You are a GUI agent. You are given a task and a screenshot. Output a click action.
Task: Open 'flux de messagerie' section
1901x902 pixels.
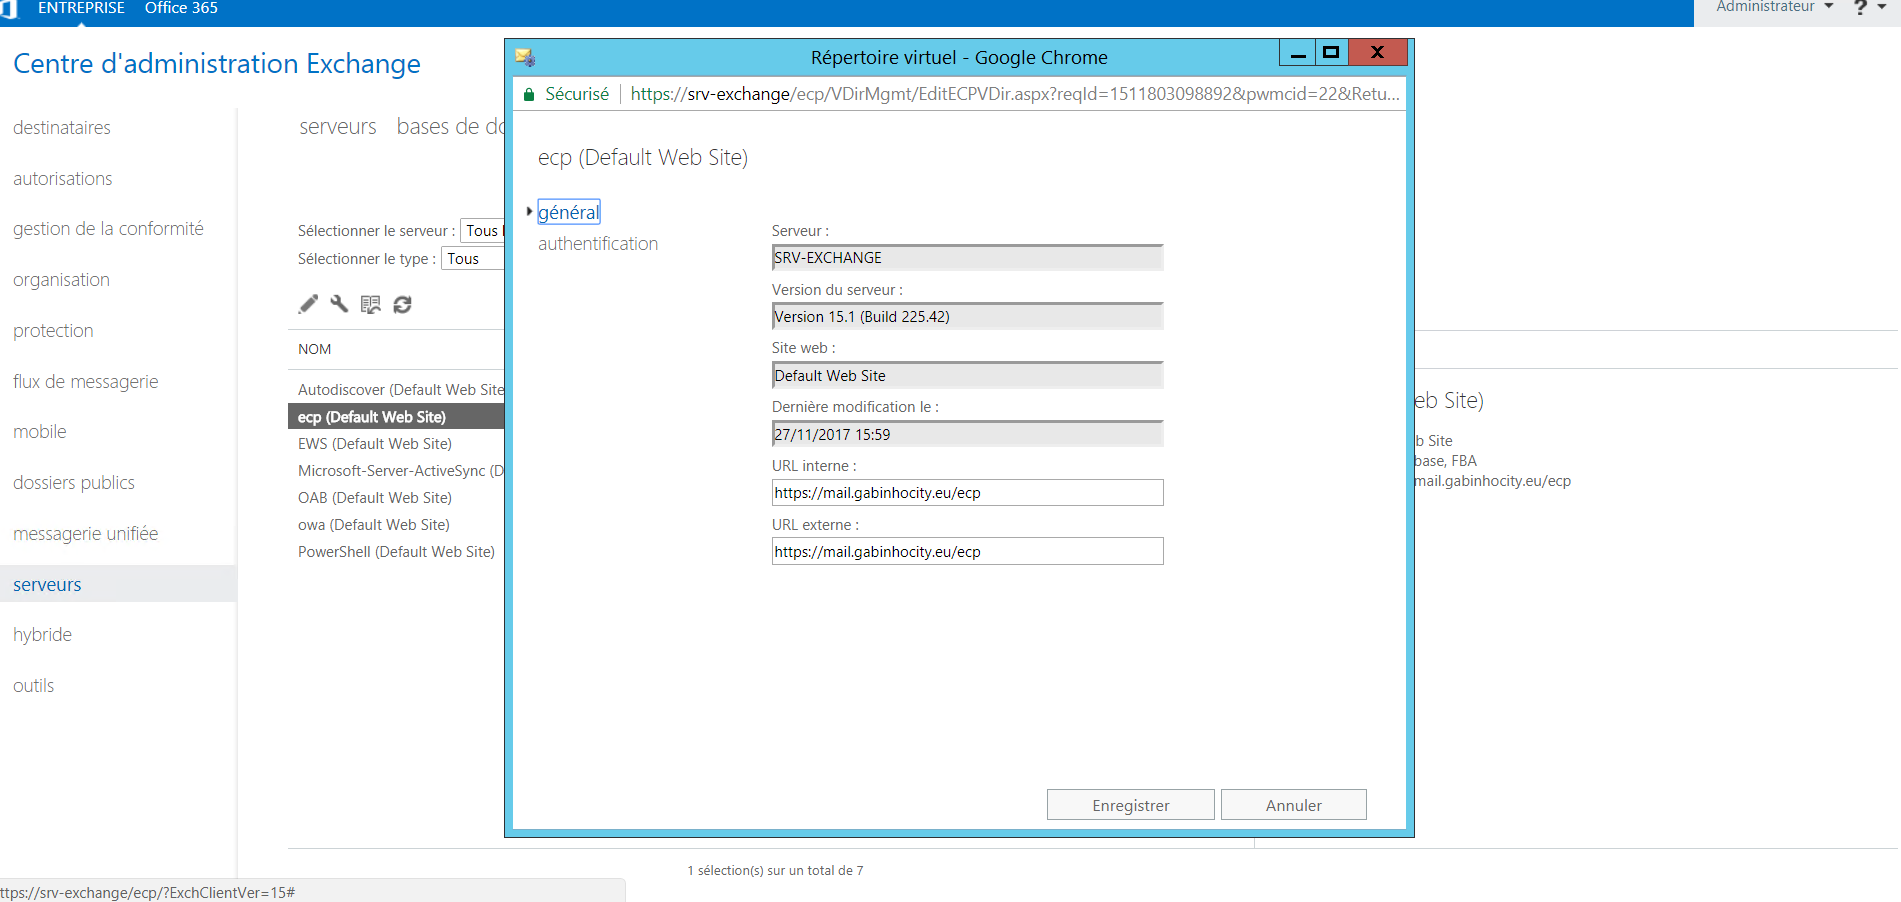tap(86, 382)
